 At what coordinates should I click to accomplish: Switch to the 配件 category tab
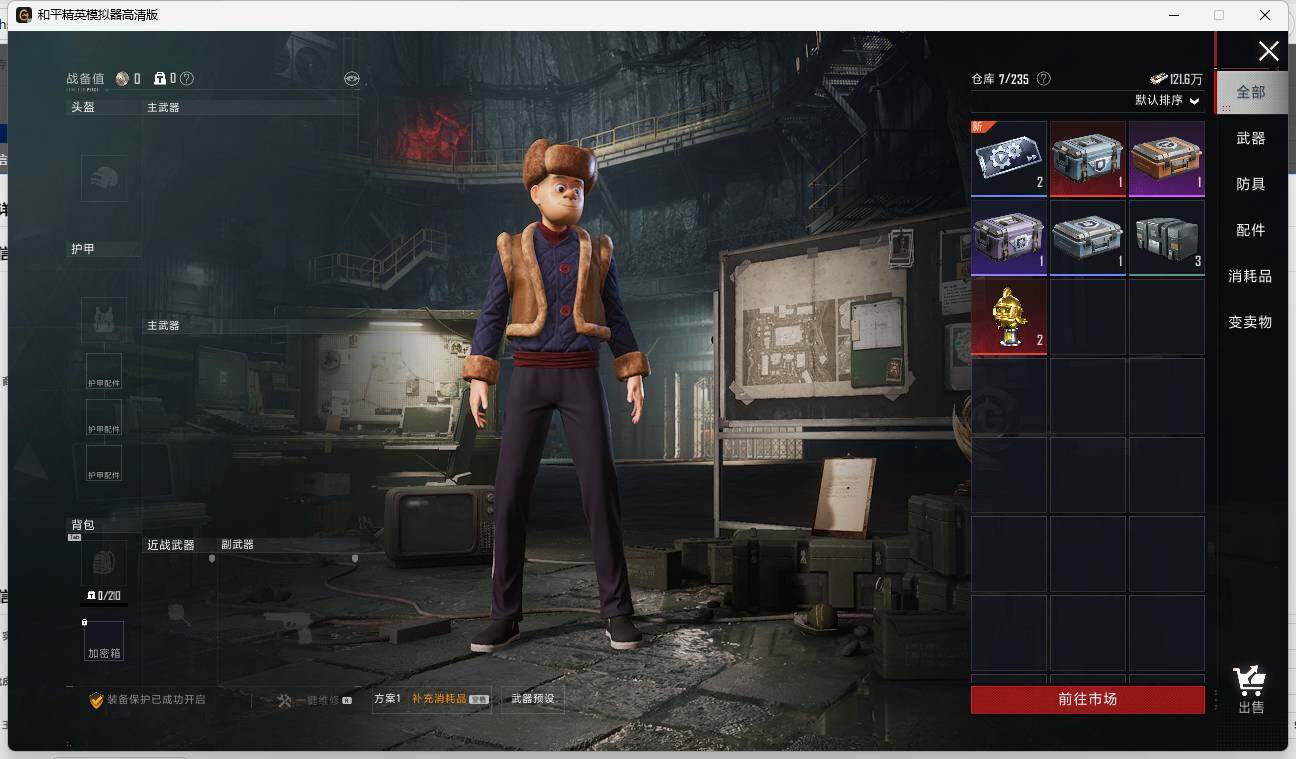[x=1251, y=230]
